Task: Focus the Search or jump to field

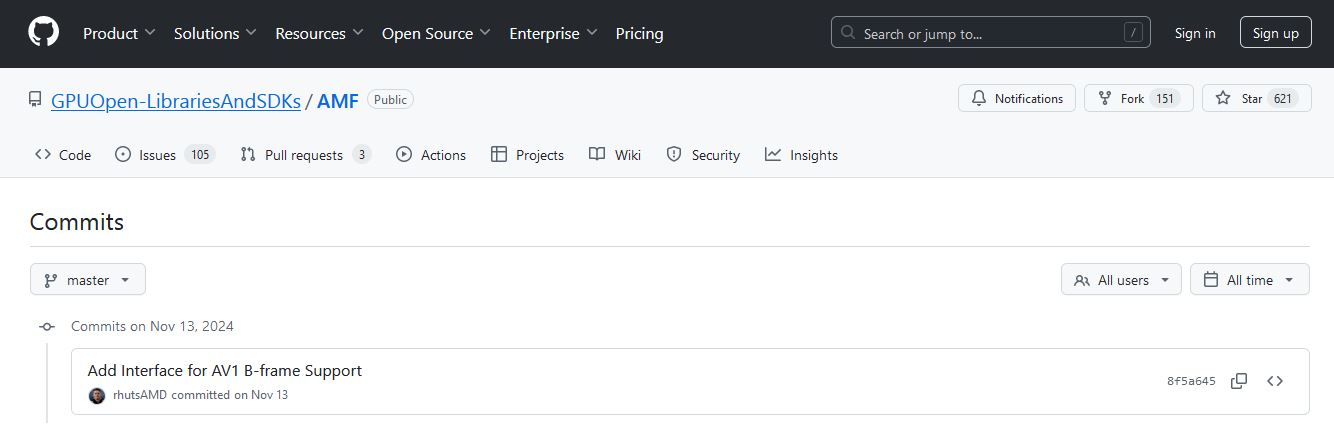Action: [x=990, y=33]
